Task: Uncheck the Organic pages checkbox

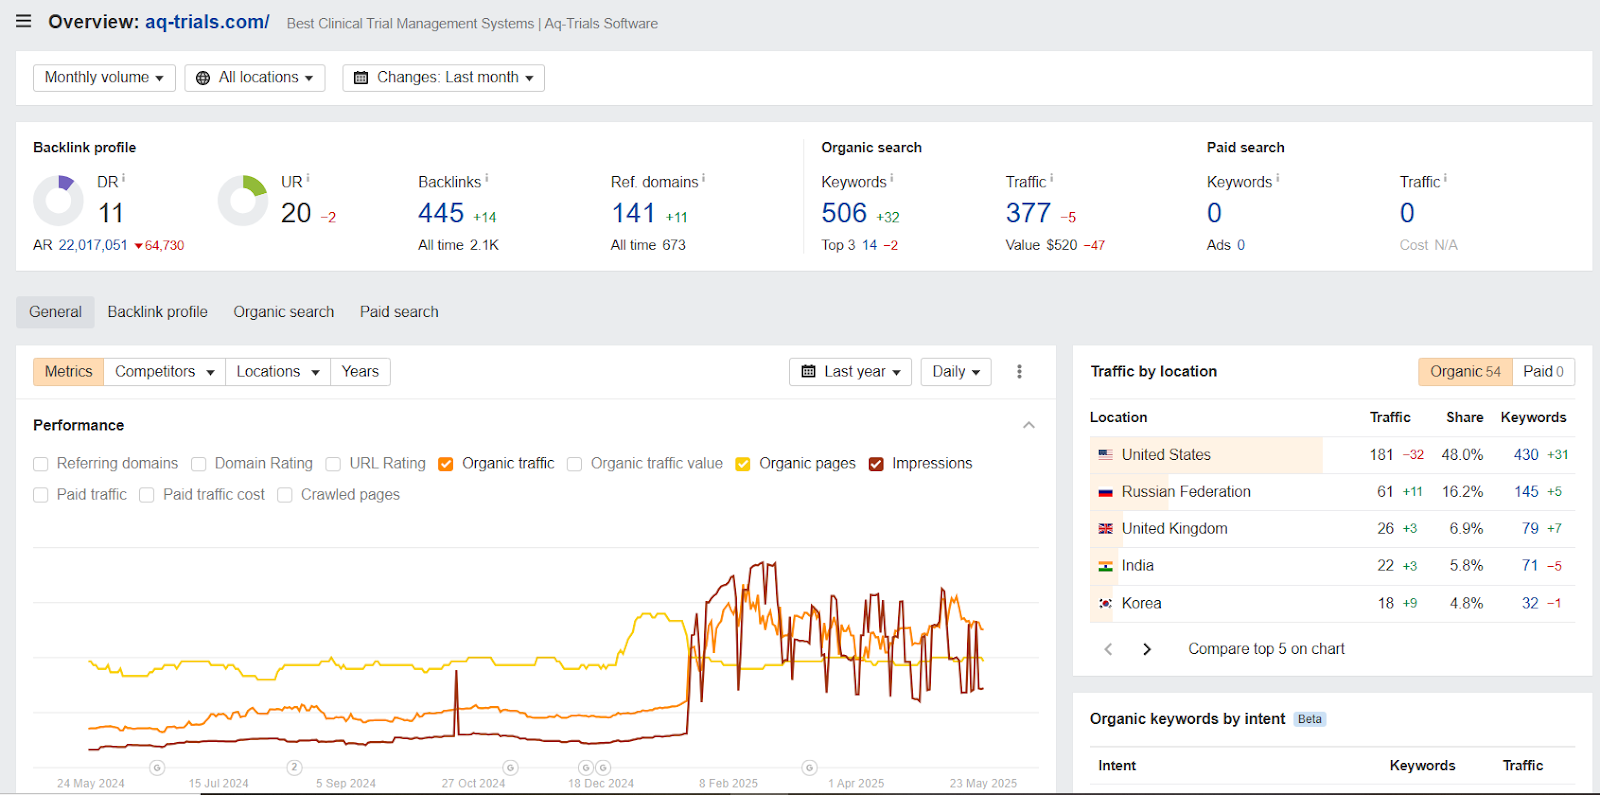Action: point(743,464)
